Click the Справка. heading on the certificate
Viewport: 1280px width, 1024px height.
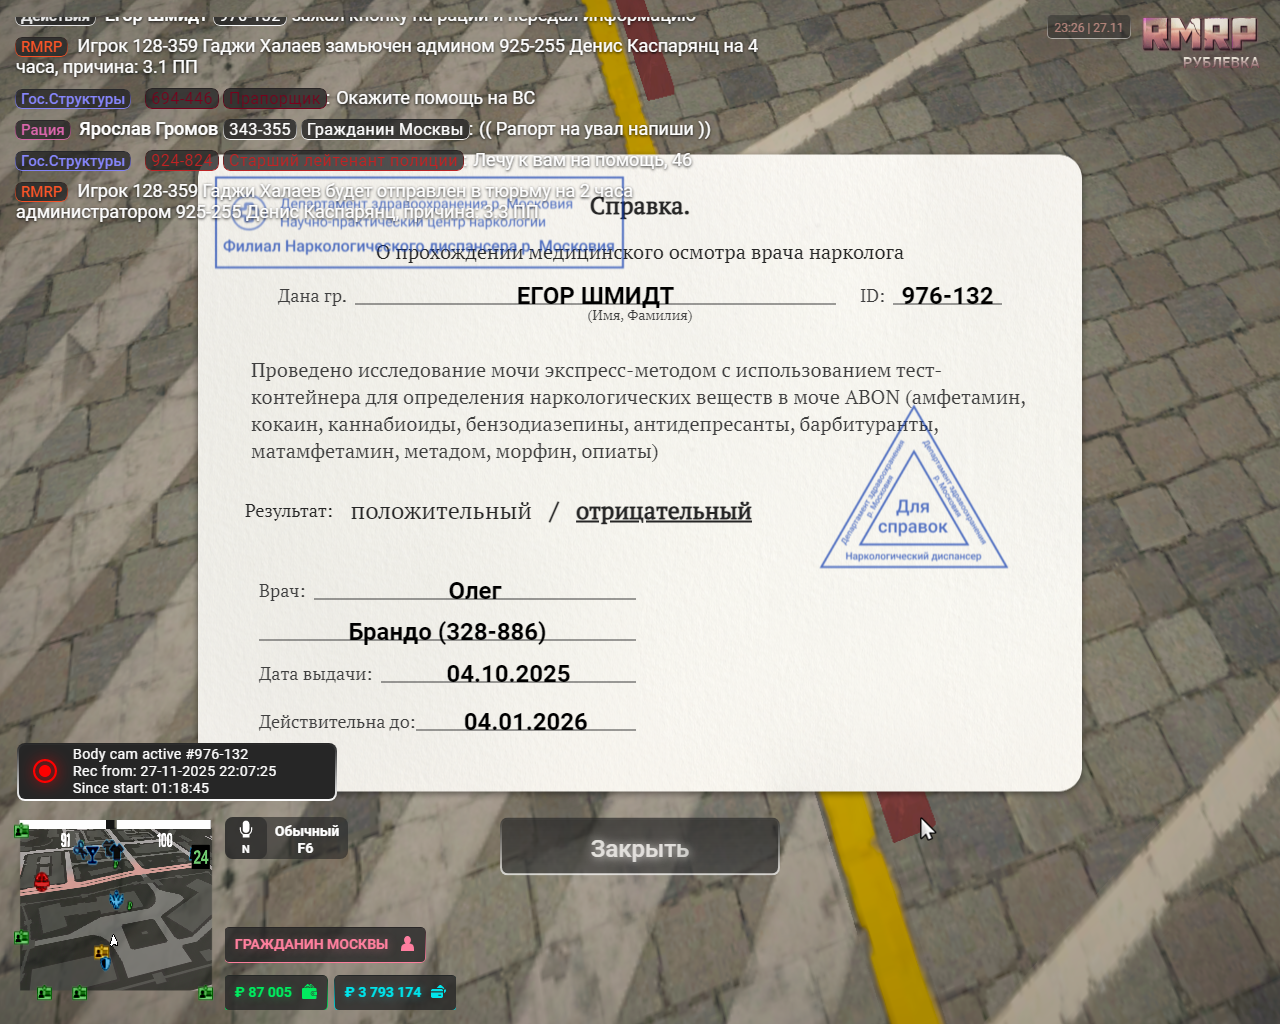coord(639,207)
